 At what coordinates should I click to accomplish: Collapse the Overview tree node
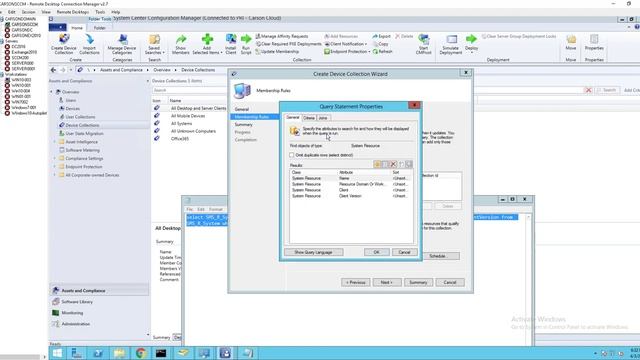click(52, 92)
